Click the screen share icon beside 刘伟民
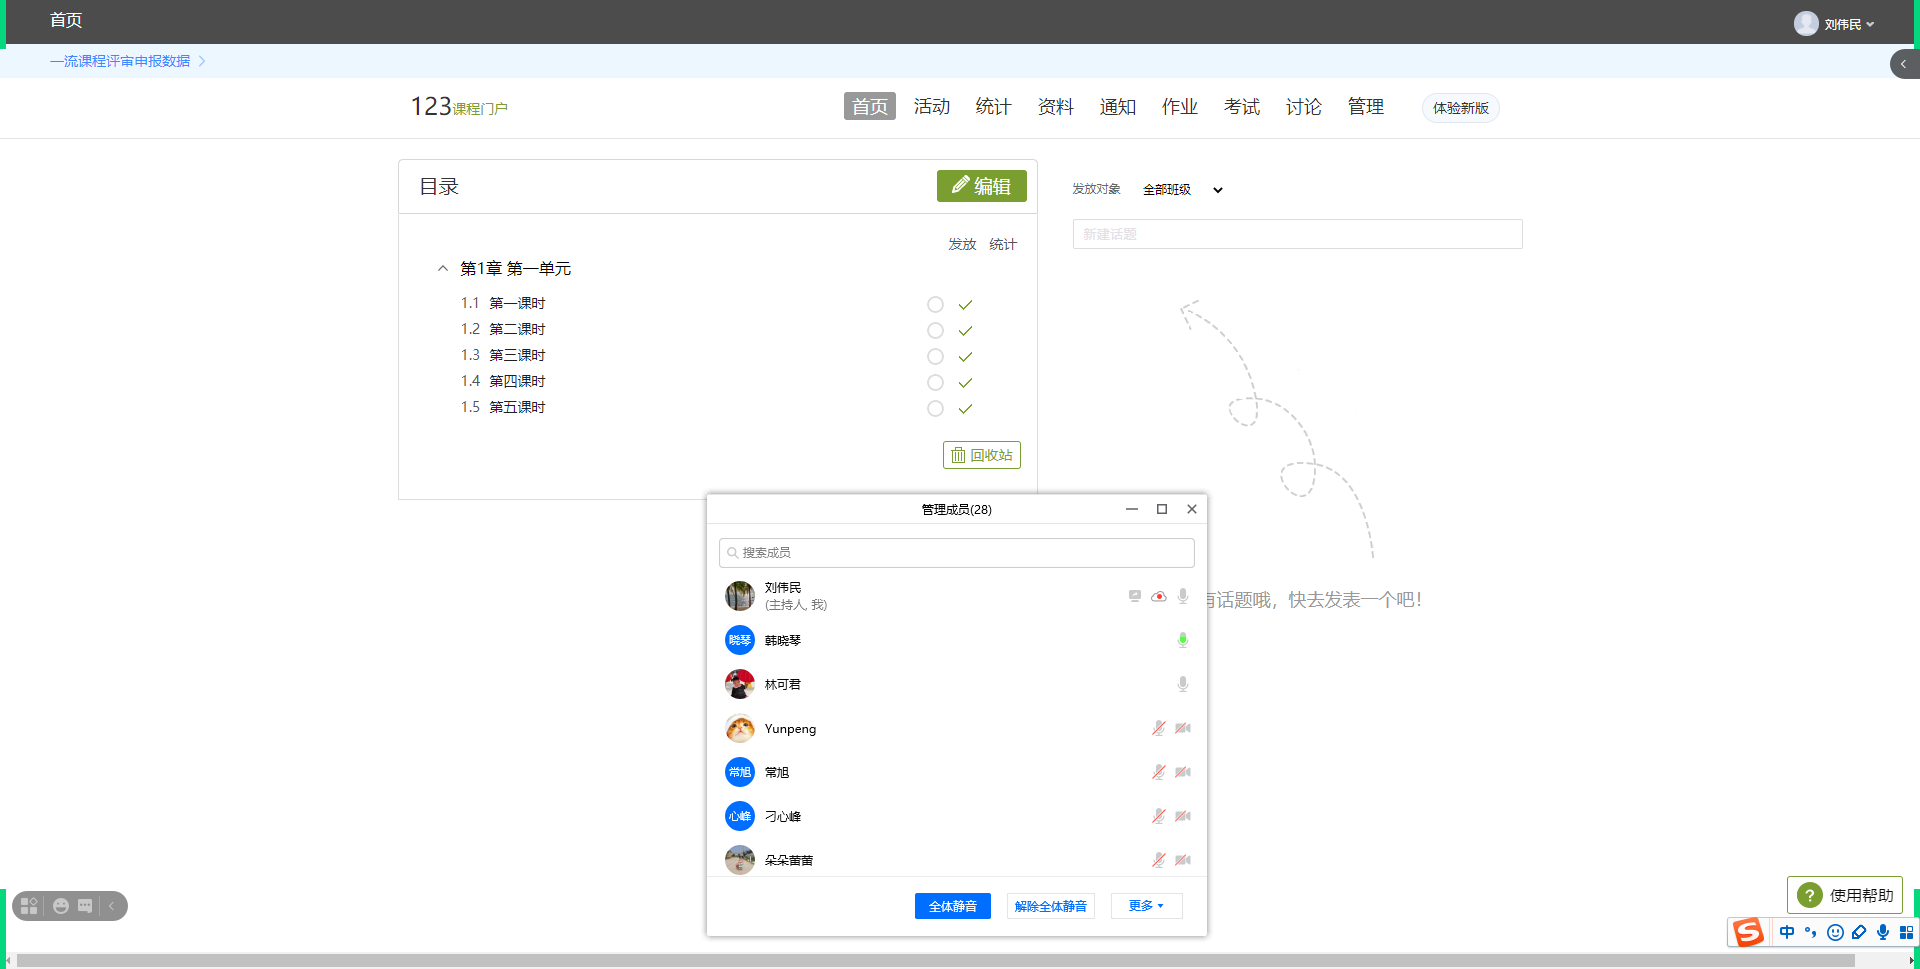The width and height of the screenshot is (1920, 969). (x=1134, y=597)
